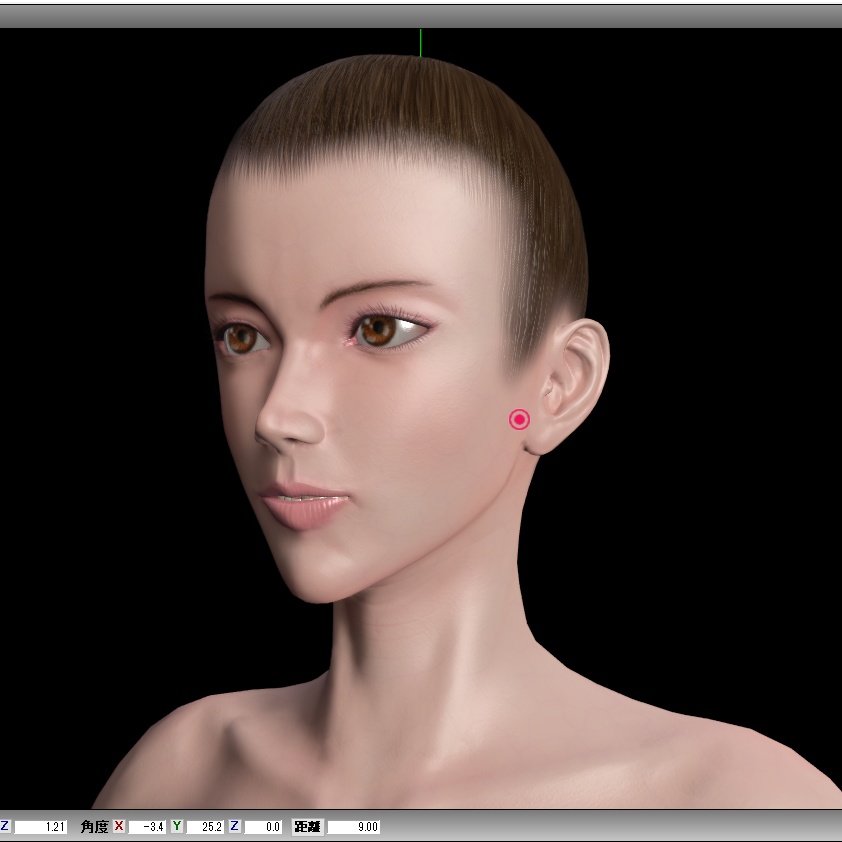Click the blue Z angle axis label
The width and height of the screenshot is (842, 842).
coord(235,827)
